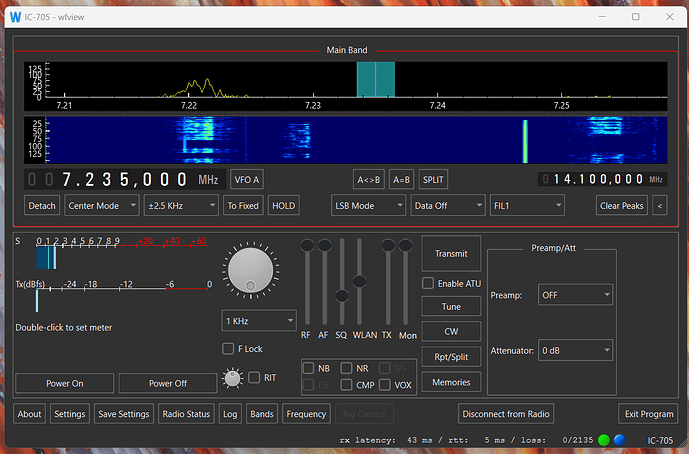Open the Attenuator 0 dB dropdown
This screenshot has height=454, width=689.
pyautogui.click(x=575, y=350)
